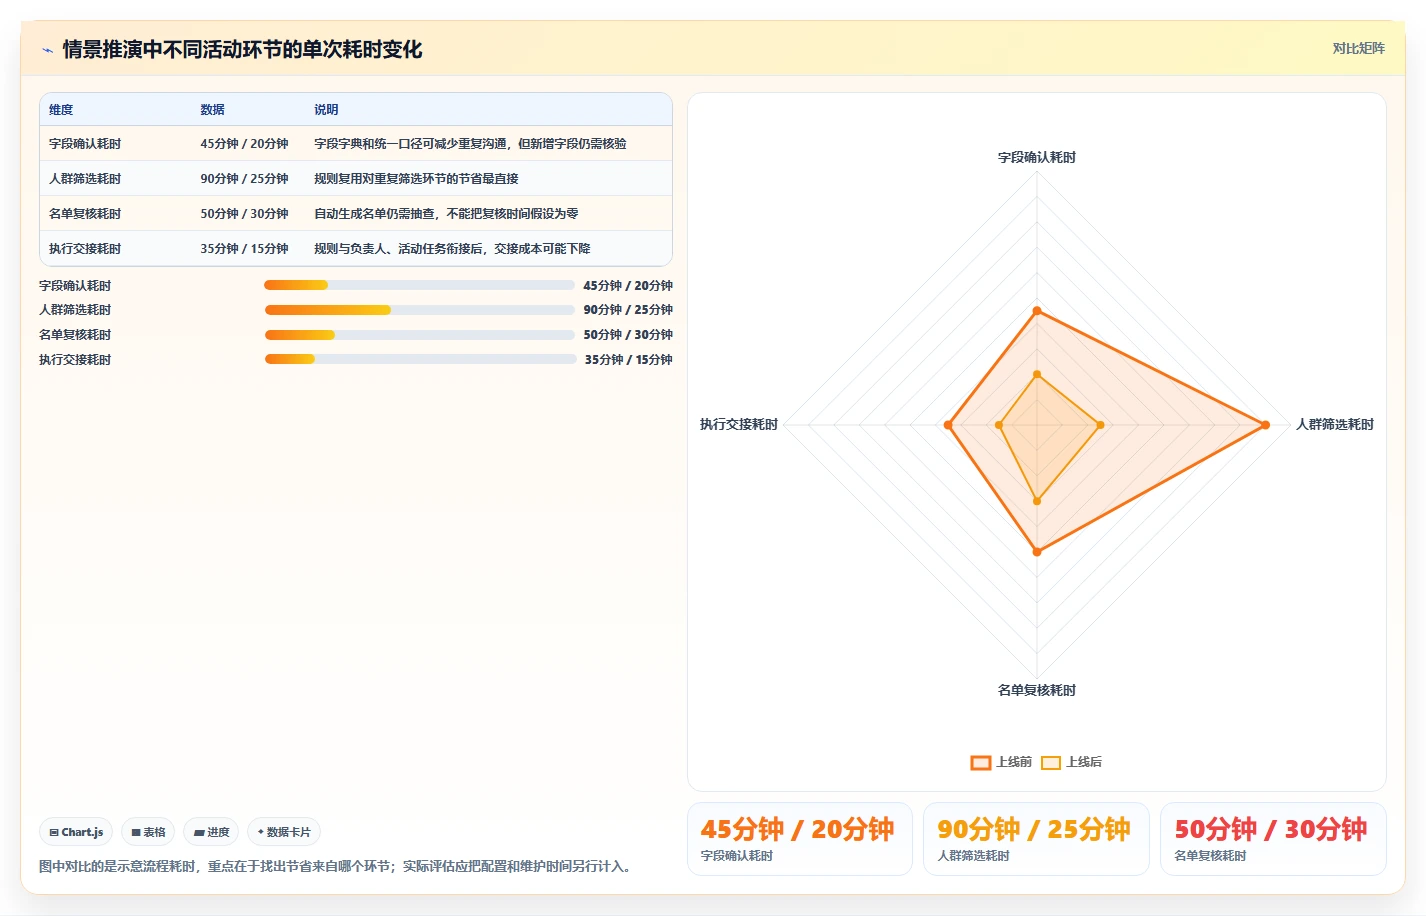Click the 数据卡片 tag chip
Image resolution: width=1426 pixels, height=916 pixels.
click(x=284, y=832)
